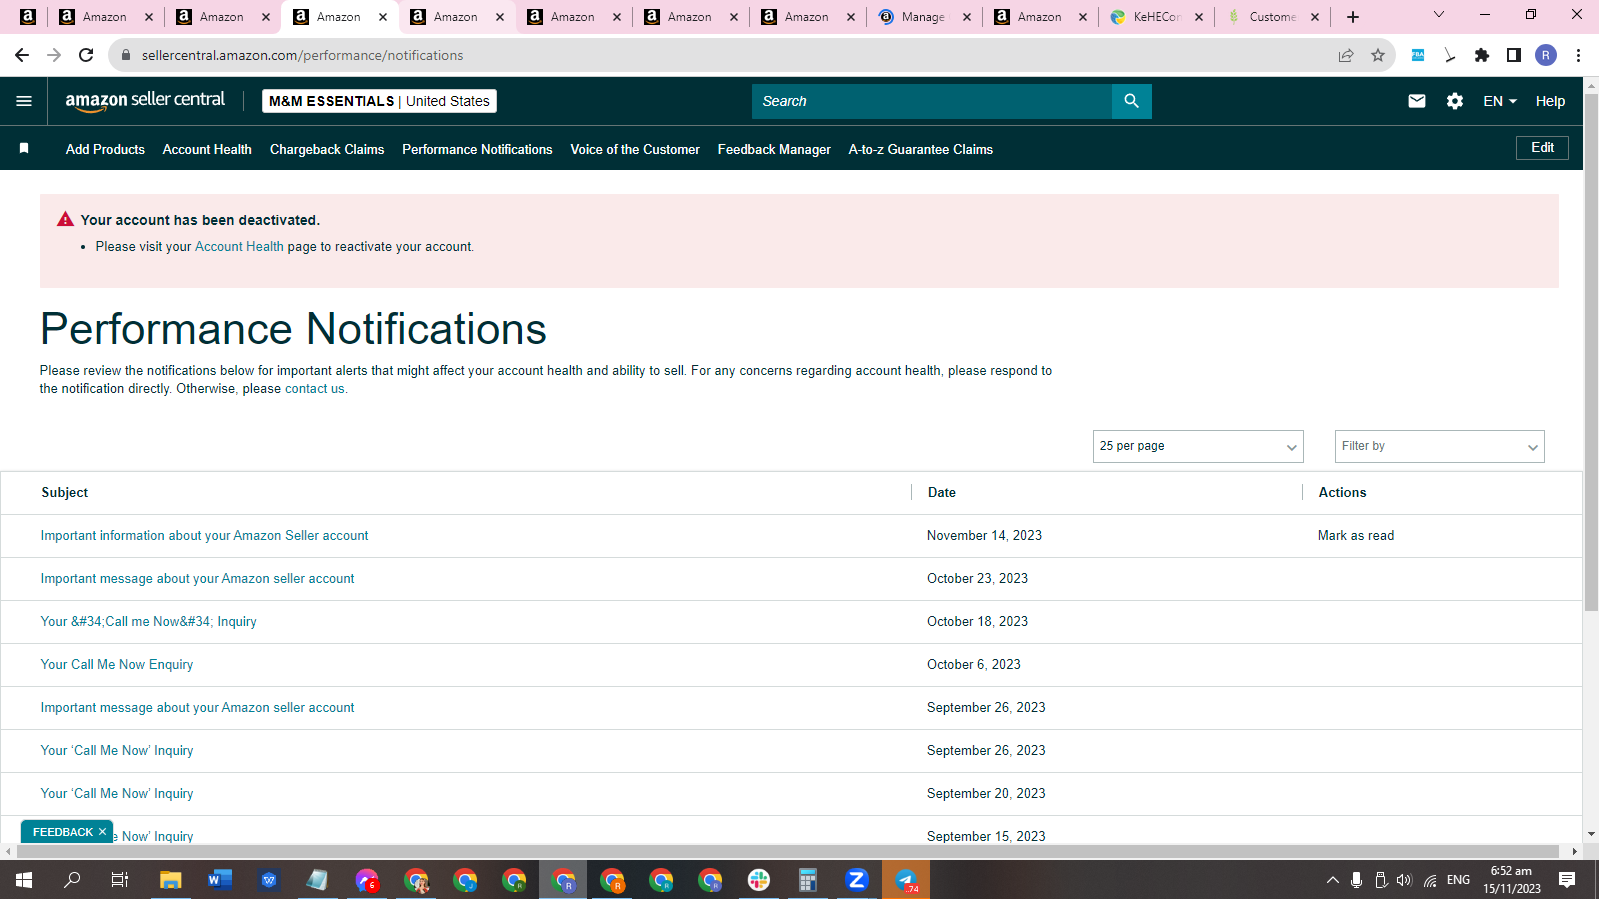Open 'Your Call Me Now Enquiry' notification
This screenshot has width=1599, height=899.
tap(117, 665)
